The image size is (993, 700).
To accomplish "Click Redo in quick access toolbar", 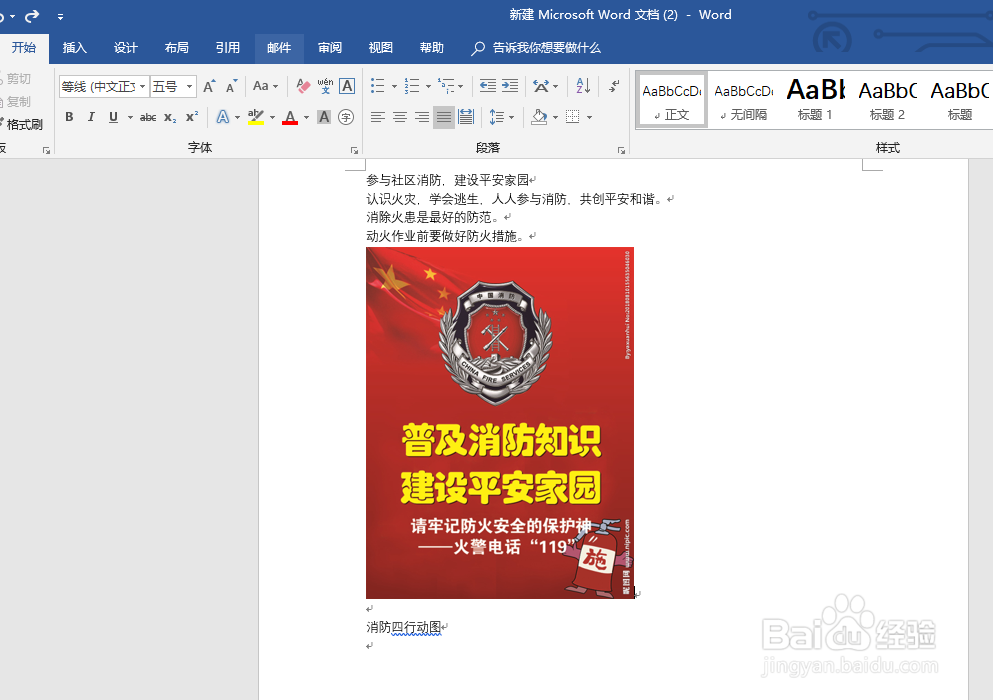I will (32, 16).
